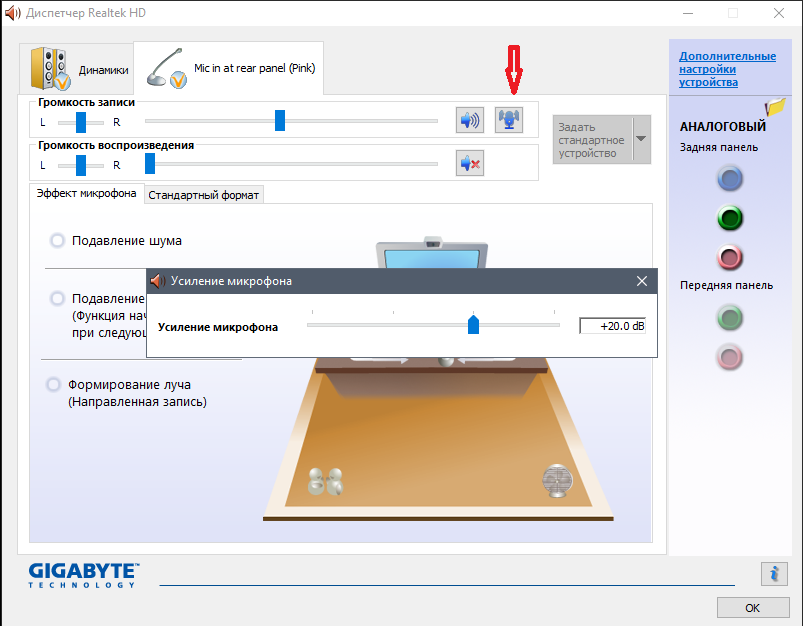Enable Формирование луча beam forming option
This screenshot has height=626, width=803.
[53, 385]
